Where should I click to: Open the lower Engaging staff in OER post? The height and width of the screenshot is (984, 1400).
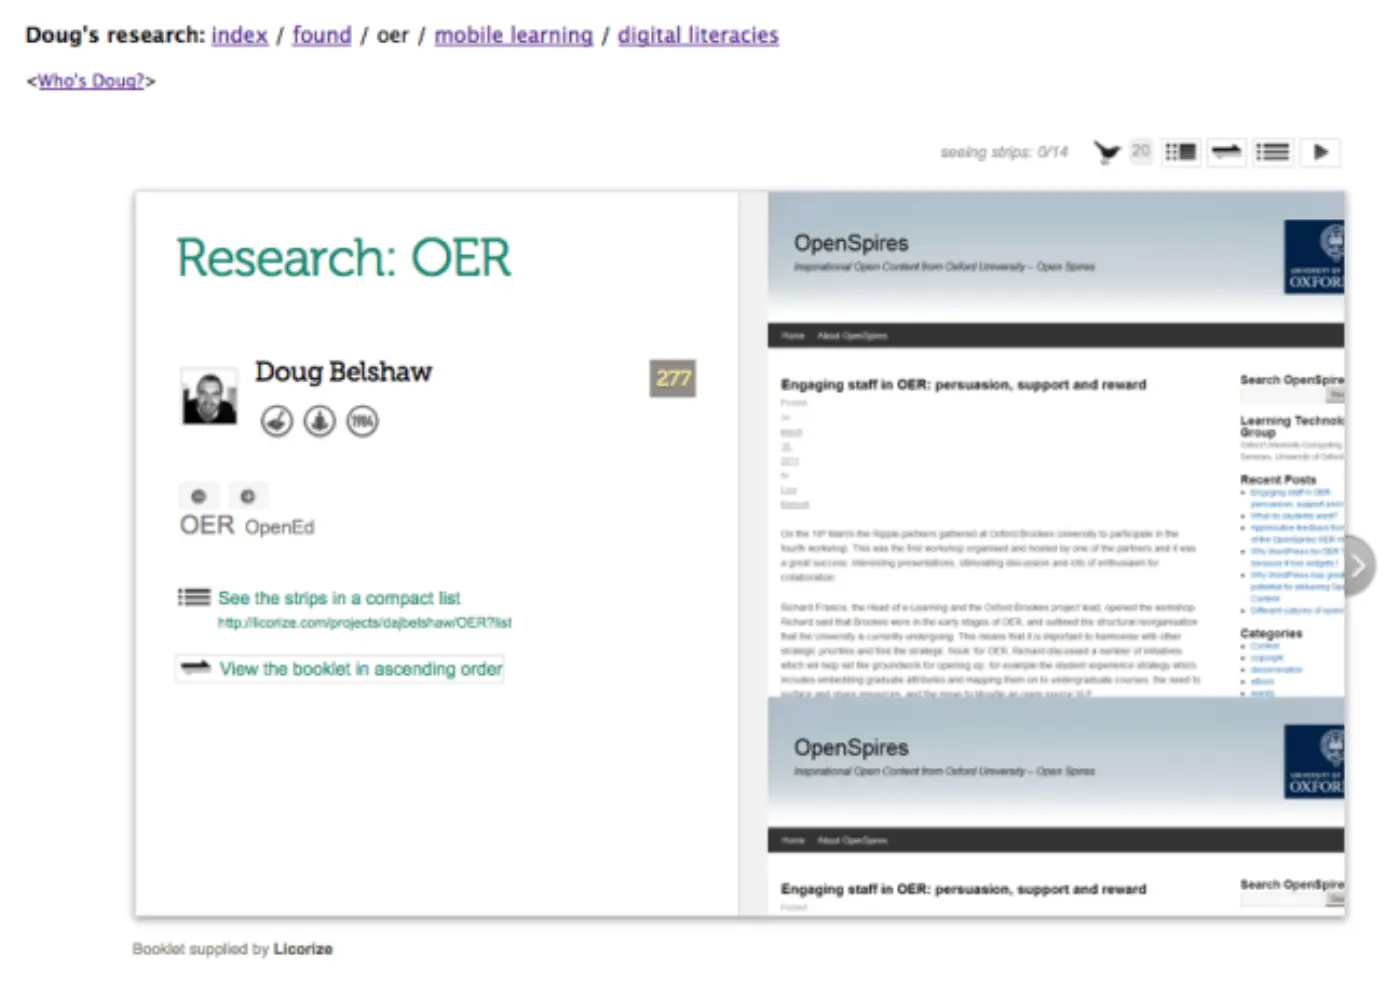963,889
